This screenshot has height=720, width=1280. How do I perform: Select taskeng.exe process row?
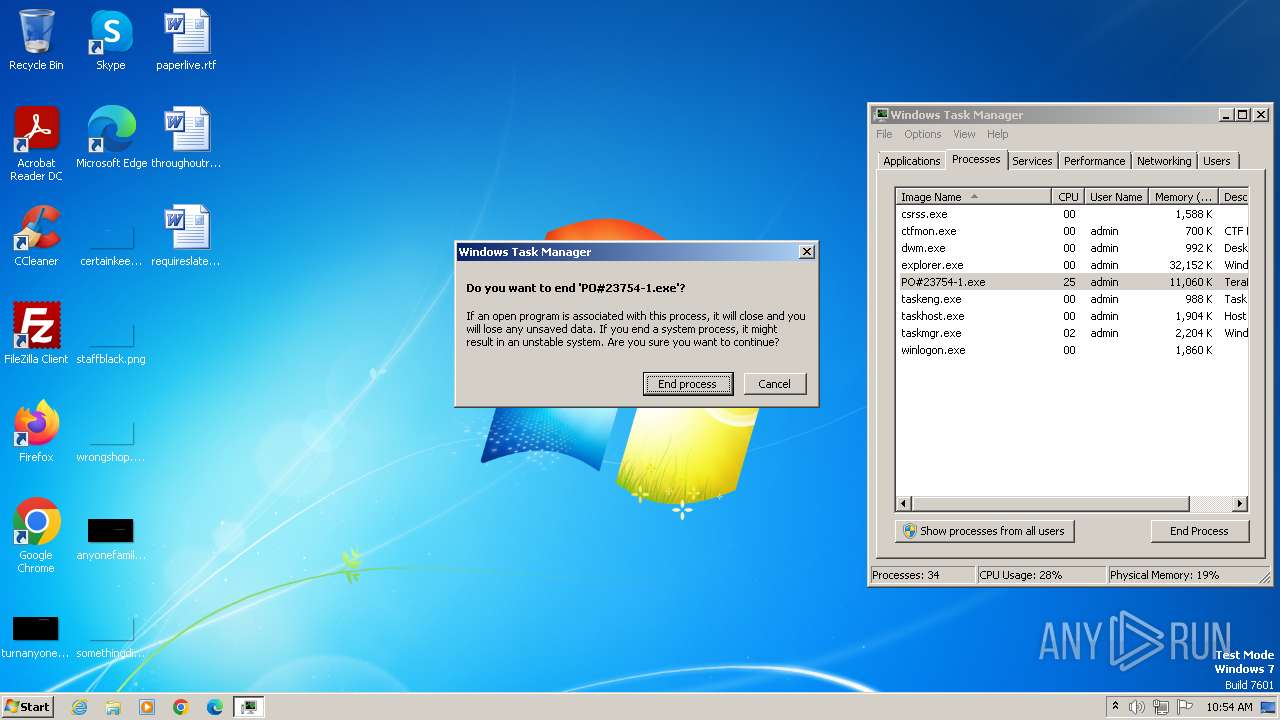[x=1072, y=299]
